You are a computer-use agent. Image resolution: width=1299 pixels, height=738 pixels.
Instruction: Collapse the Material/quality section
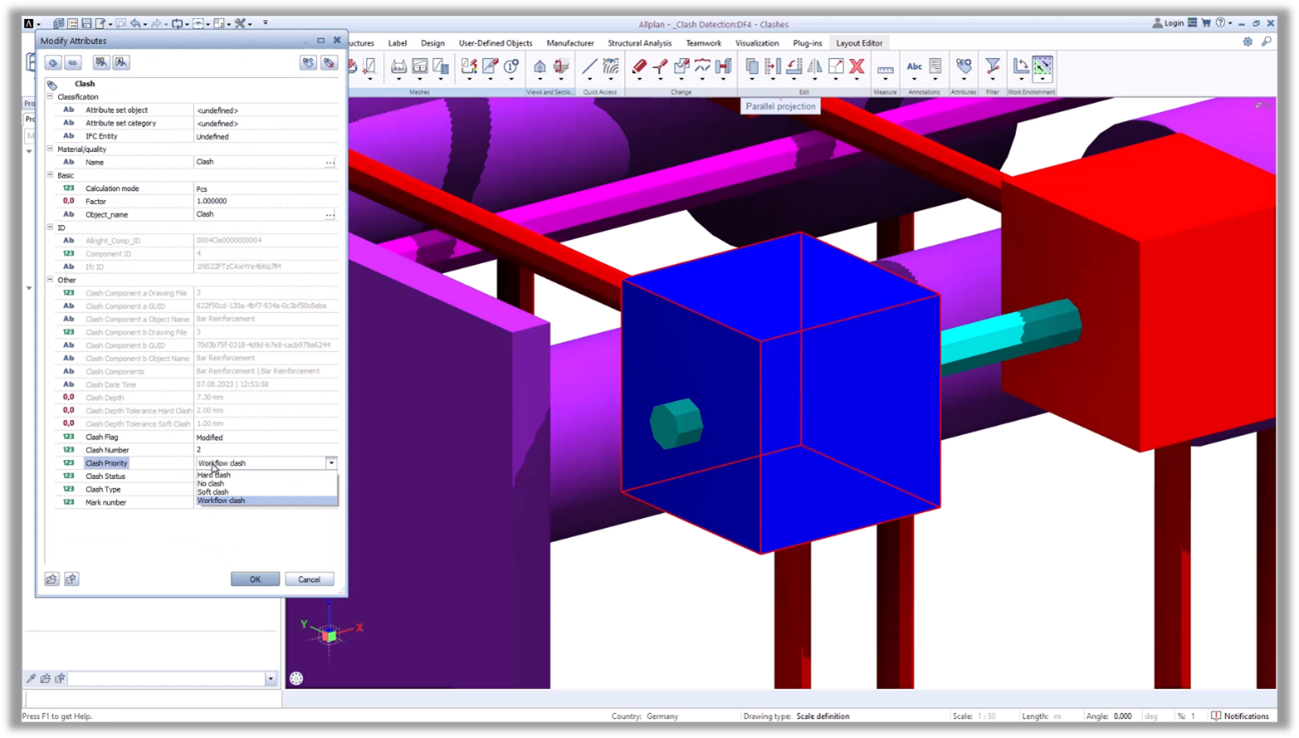(x=50, y=149)
